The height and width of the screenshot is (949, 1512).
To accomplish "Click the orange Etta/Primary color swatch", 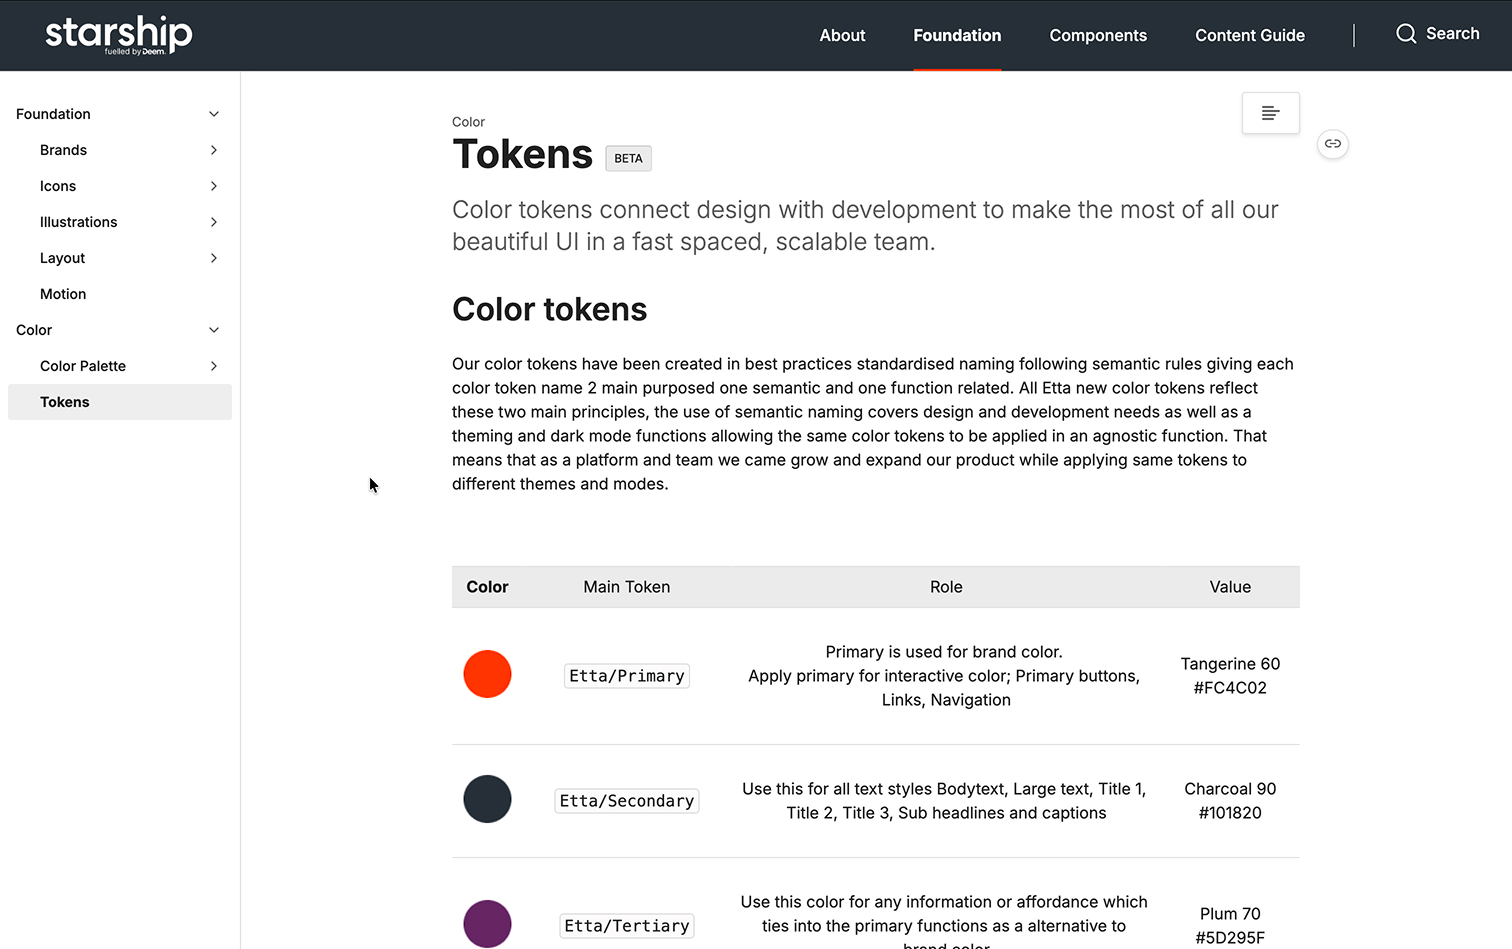I will tap(487, 674).
